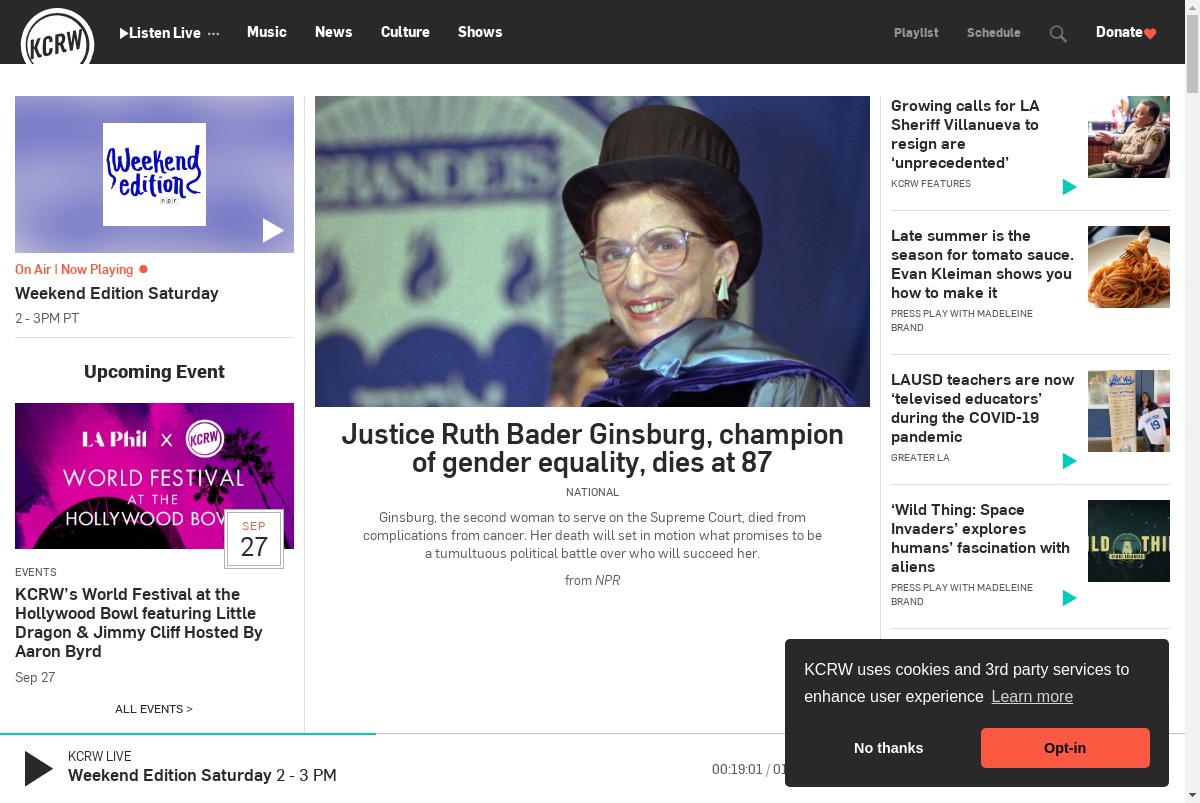Decline cookies with No thanks
1200x803 pixels.
point(889,748)
